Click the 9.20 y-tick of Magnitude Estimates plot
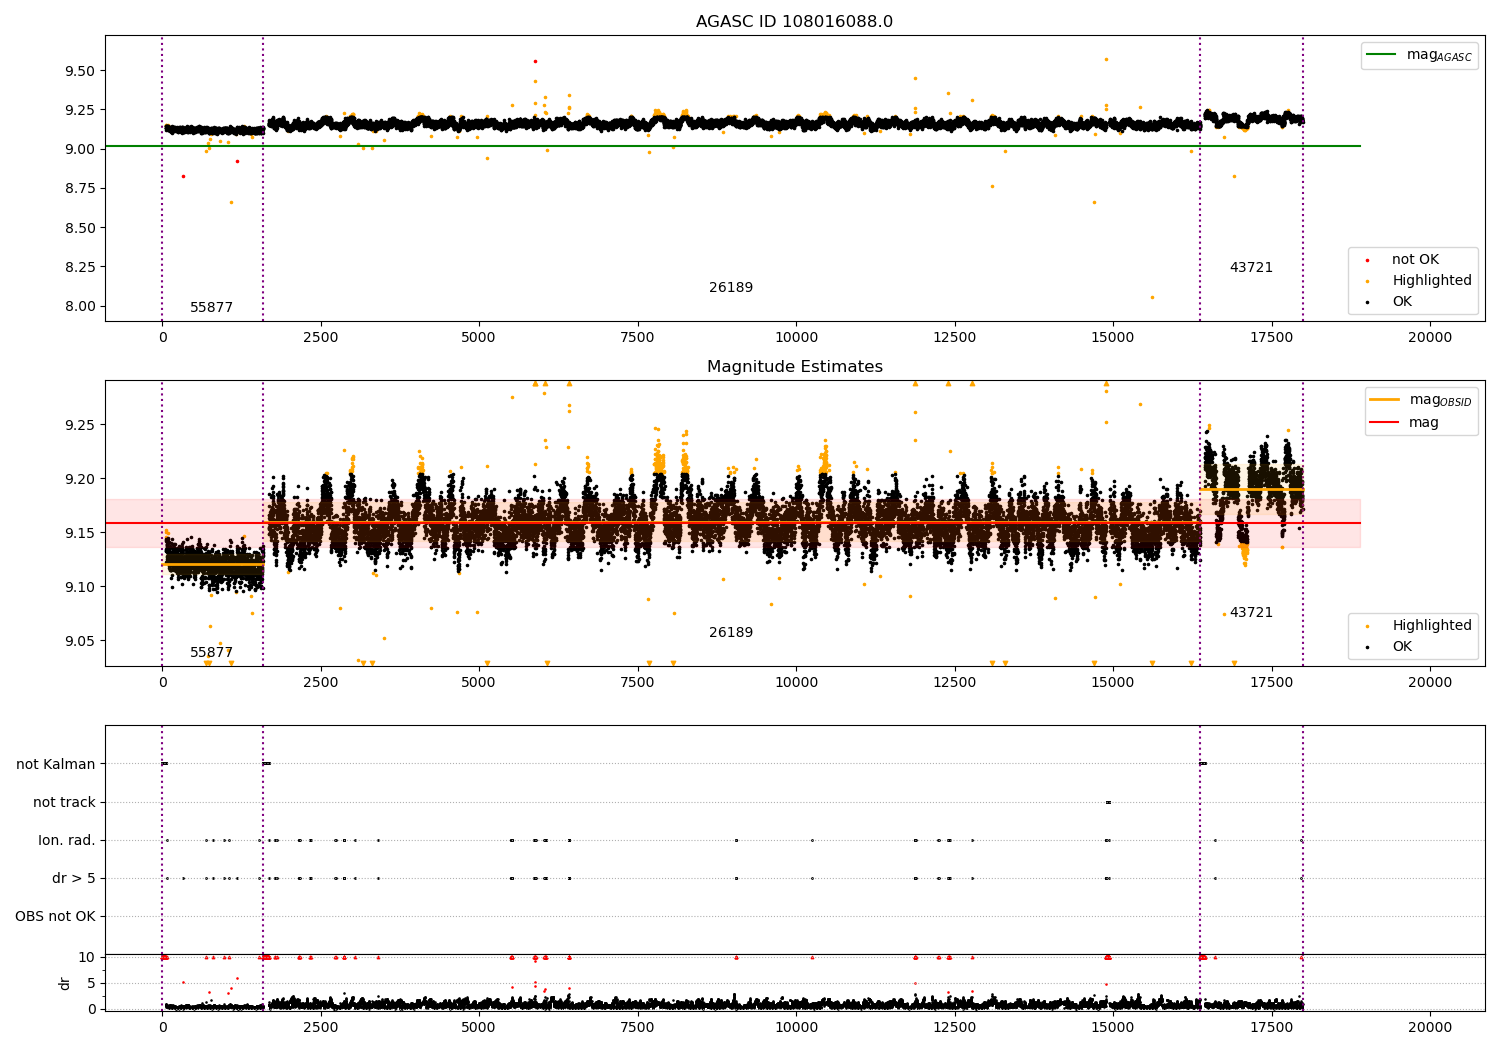The height and width of the screenshot is (1050, 1500). pyautogui.click(x=80, y=479)
